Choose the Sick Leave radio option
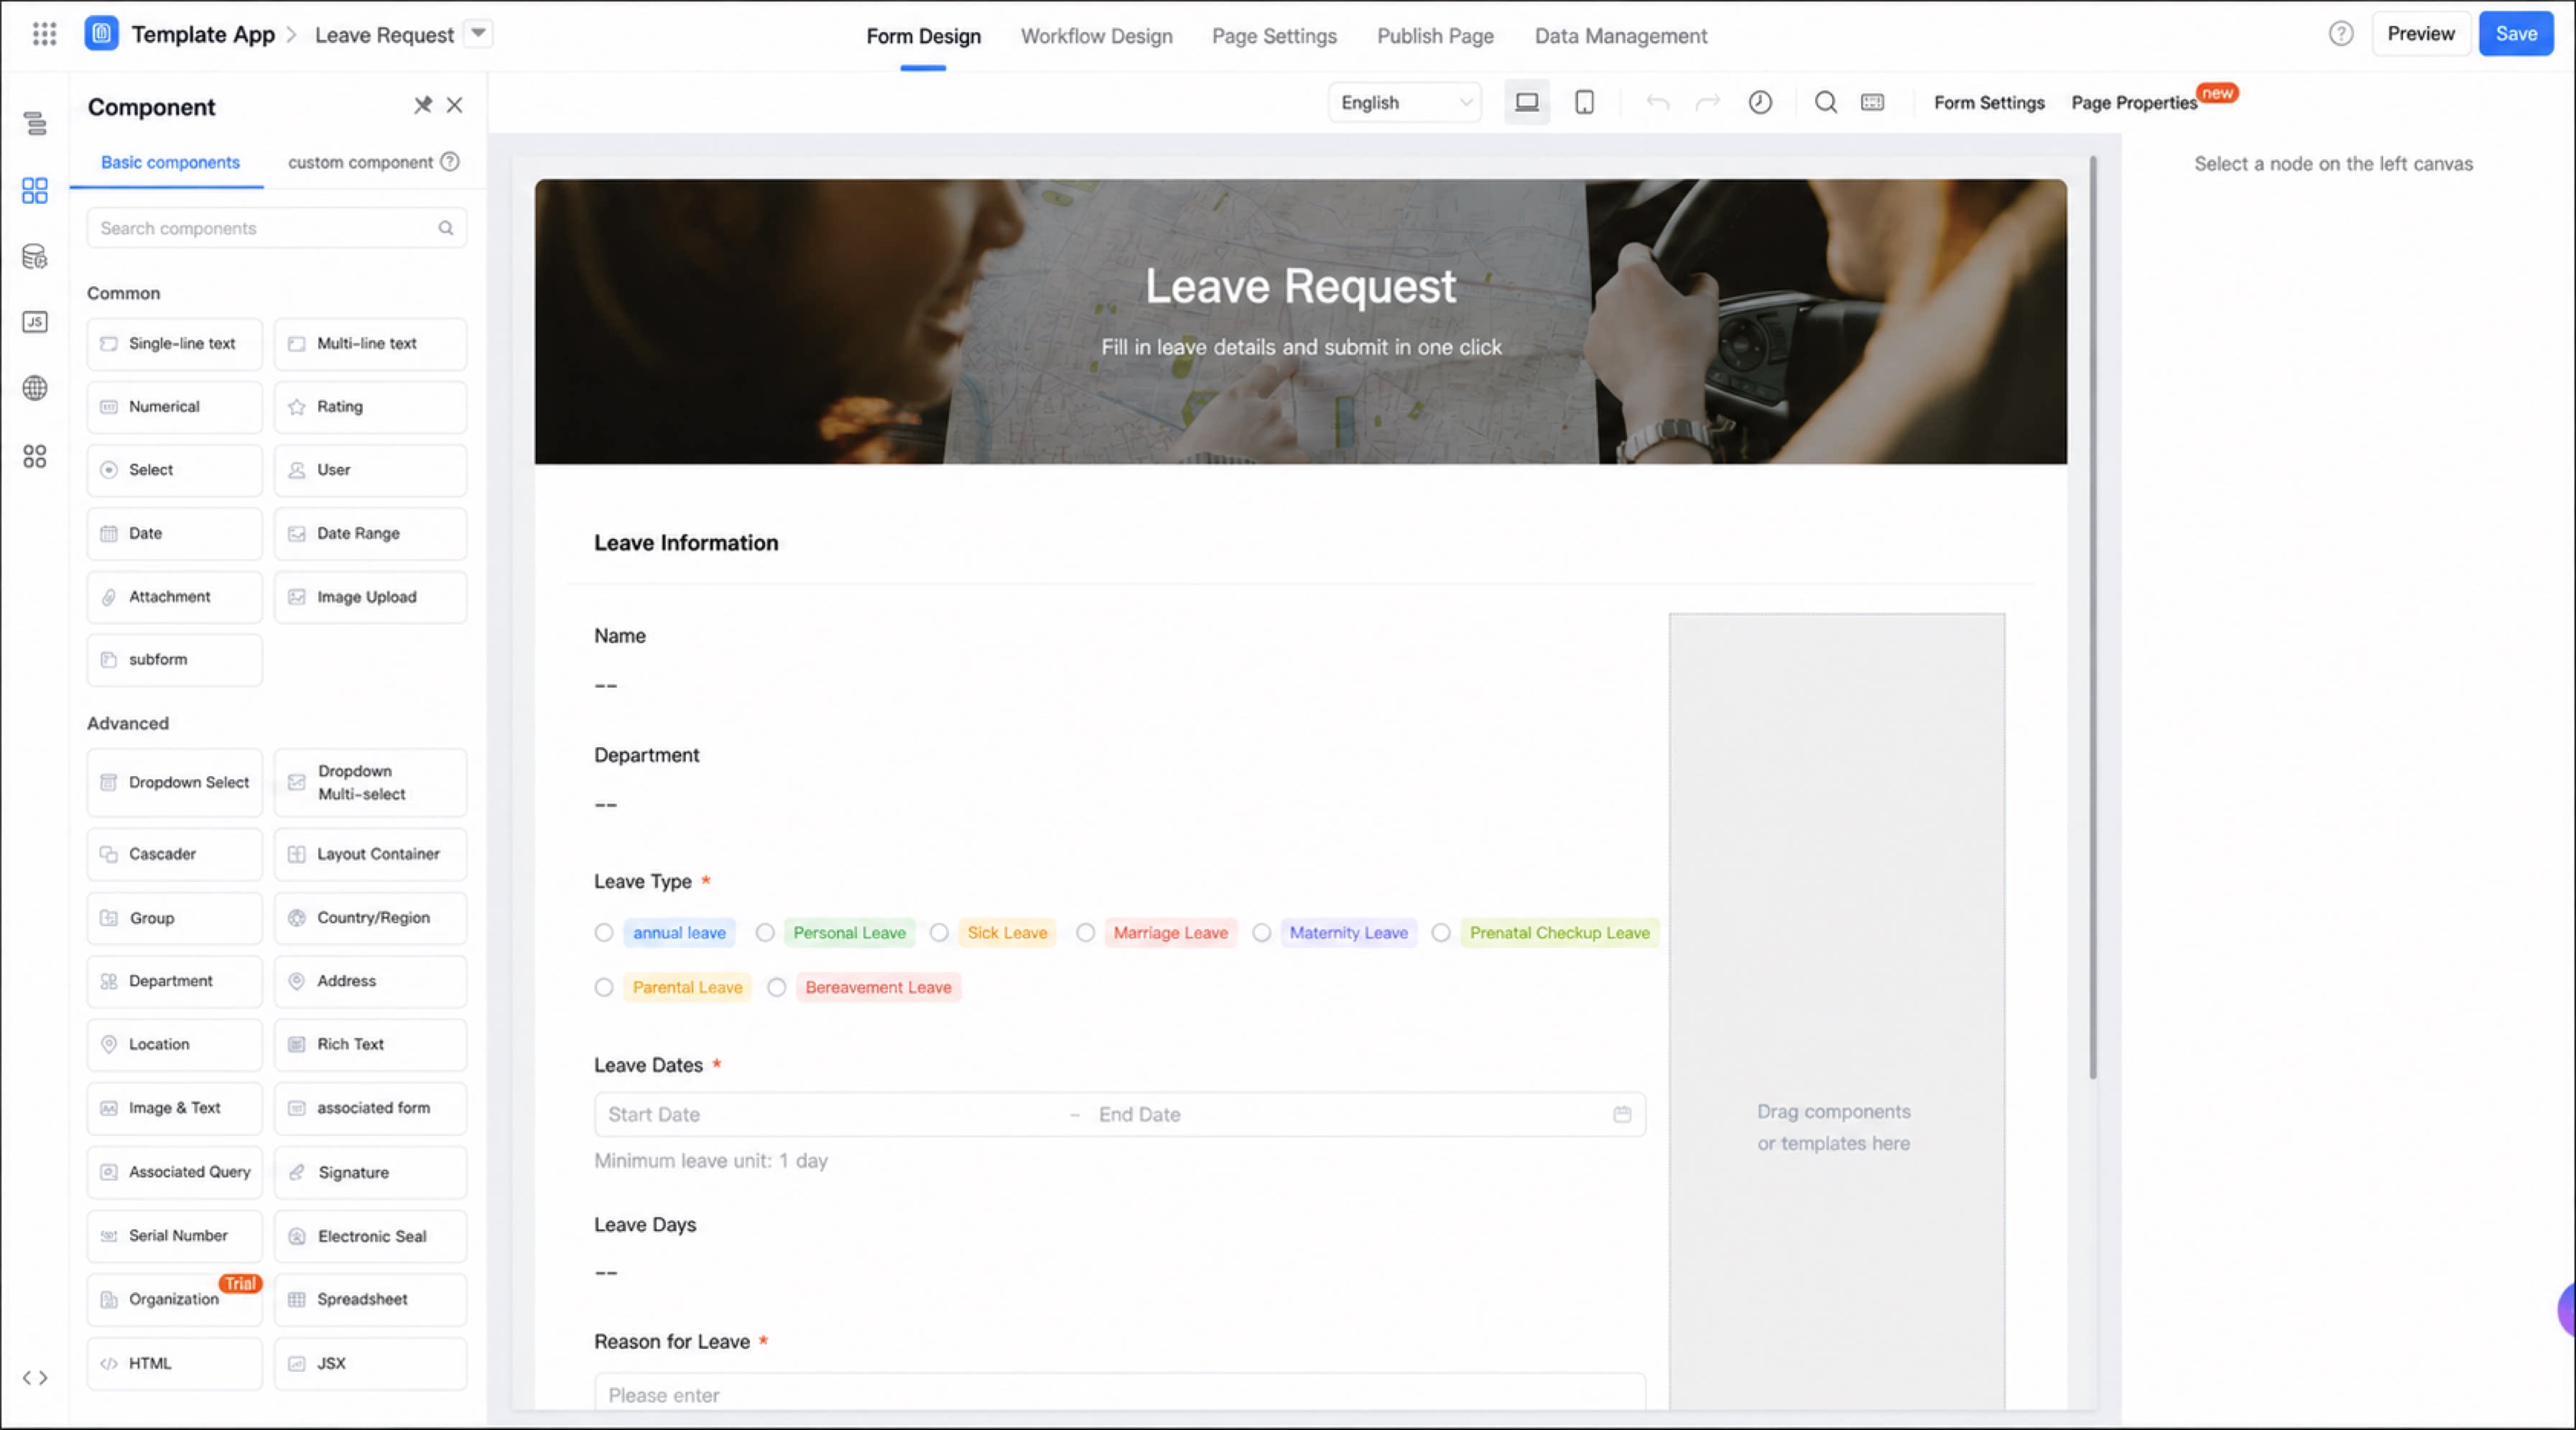This screenshot has width=2576, height=1430. tap(939, 933)
